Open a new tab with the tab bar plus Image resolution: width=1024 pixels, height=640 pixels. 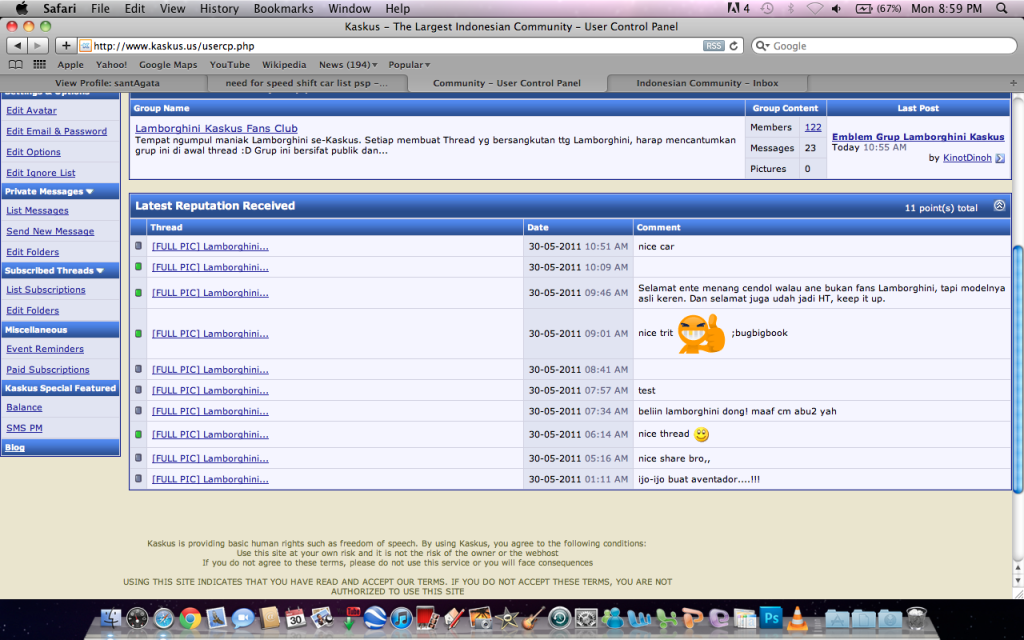click(1014, 83)
